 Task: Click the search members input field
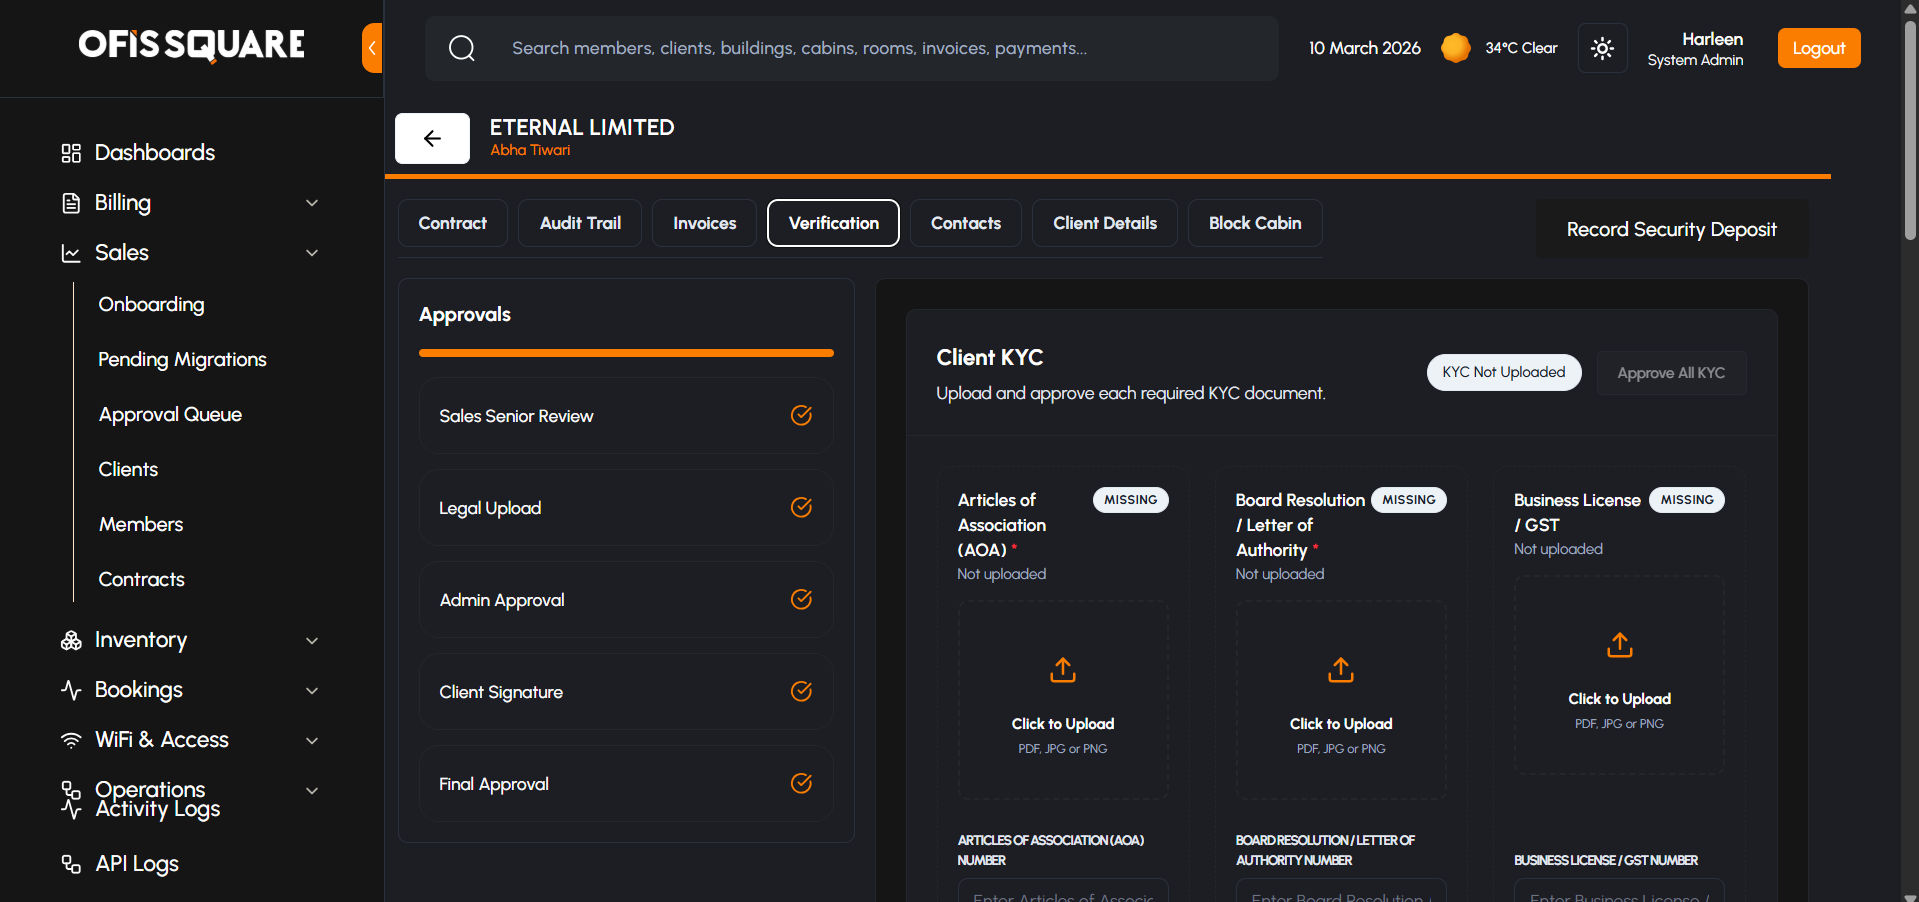tap(851, 48)
